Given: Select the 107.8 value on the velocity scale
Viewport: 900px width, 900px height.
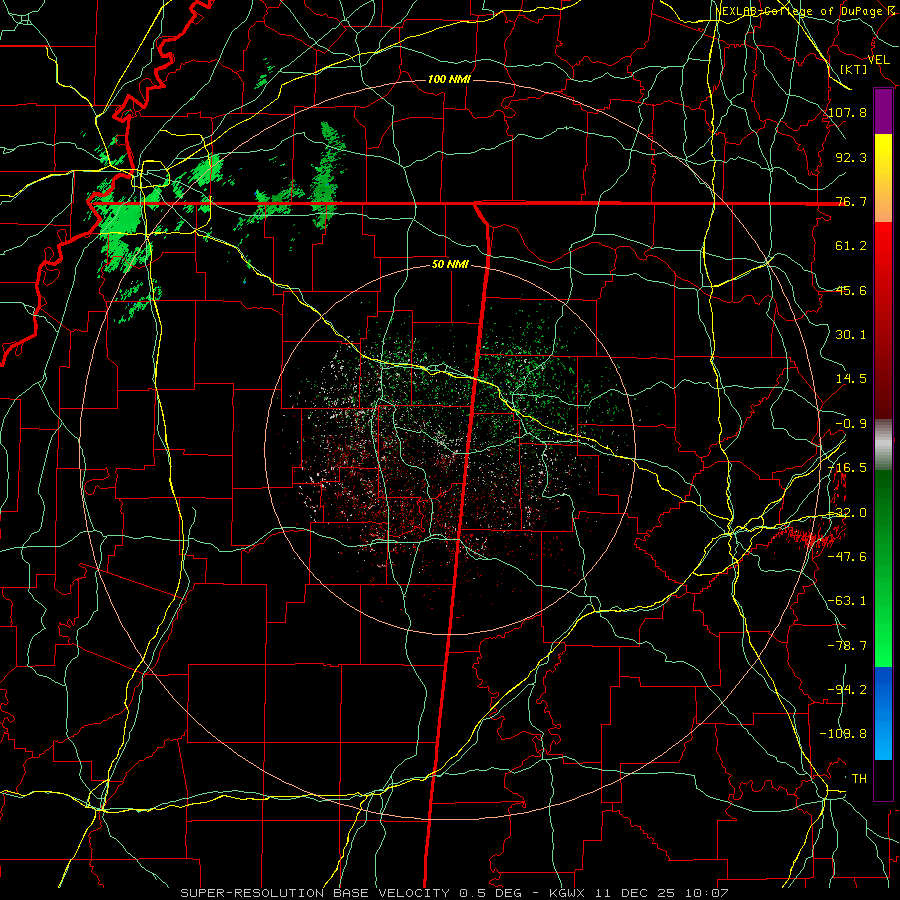Looking at the screenshot, I should click(847, 112).
